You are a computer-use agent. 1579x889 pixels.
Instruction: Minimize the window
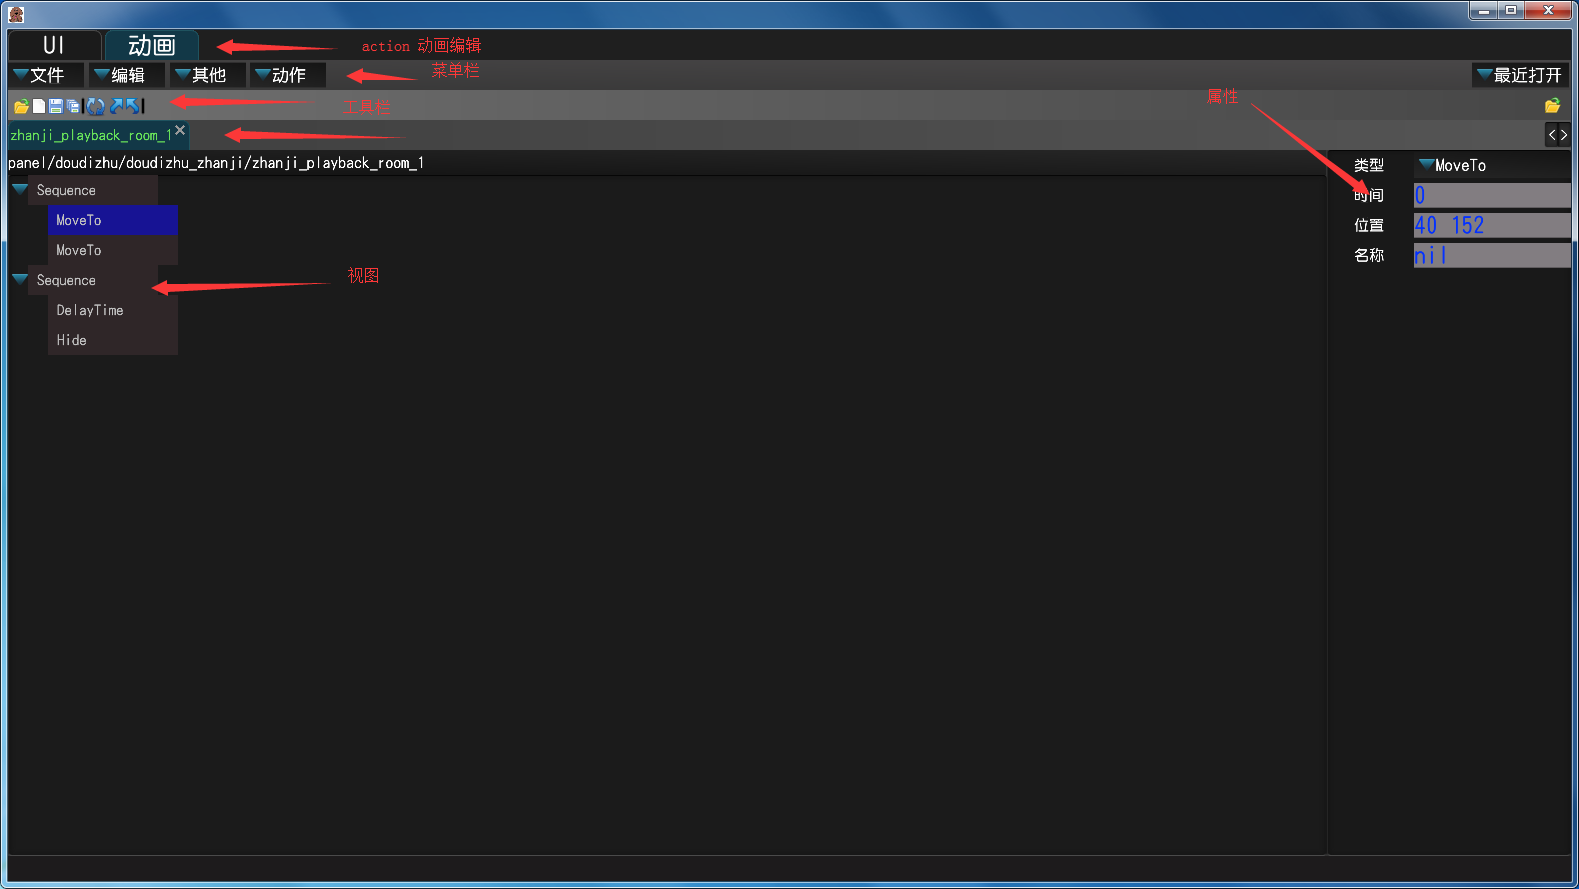pyautogui.click(x=1483, y=10)
